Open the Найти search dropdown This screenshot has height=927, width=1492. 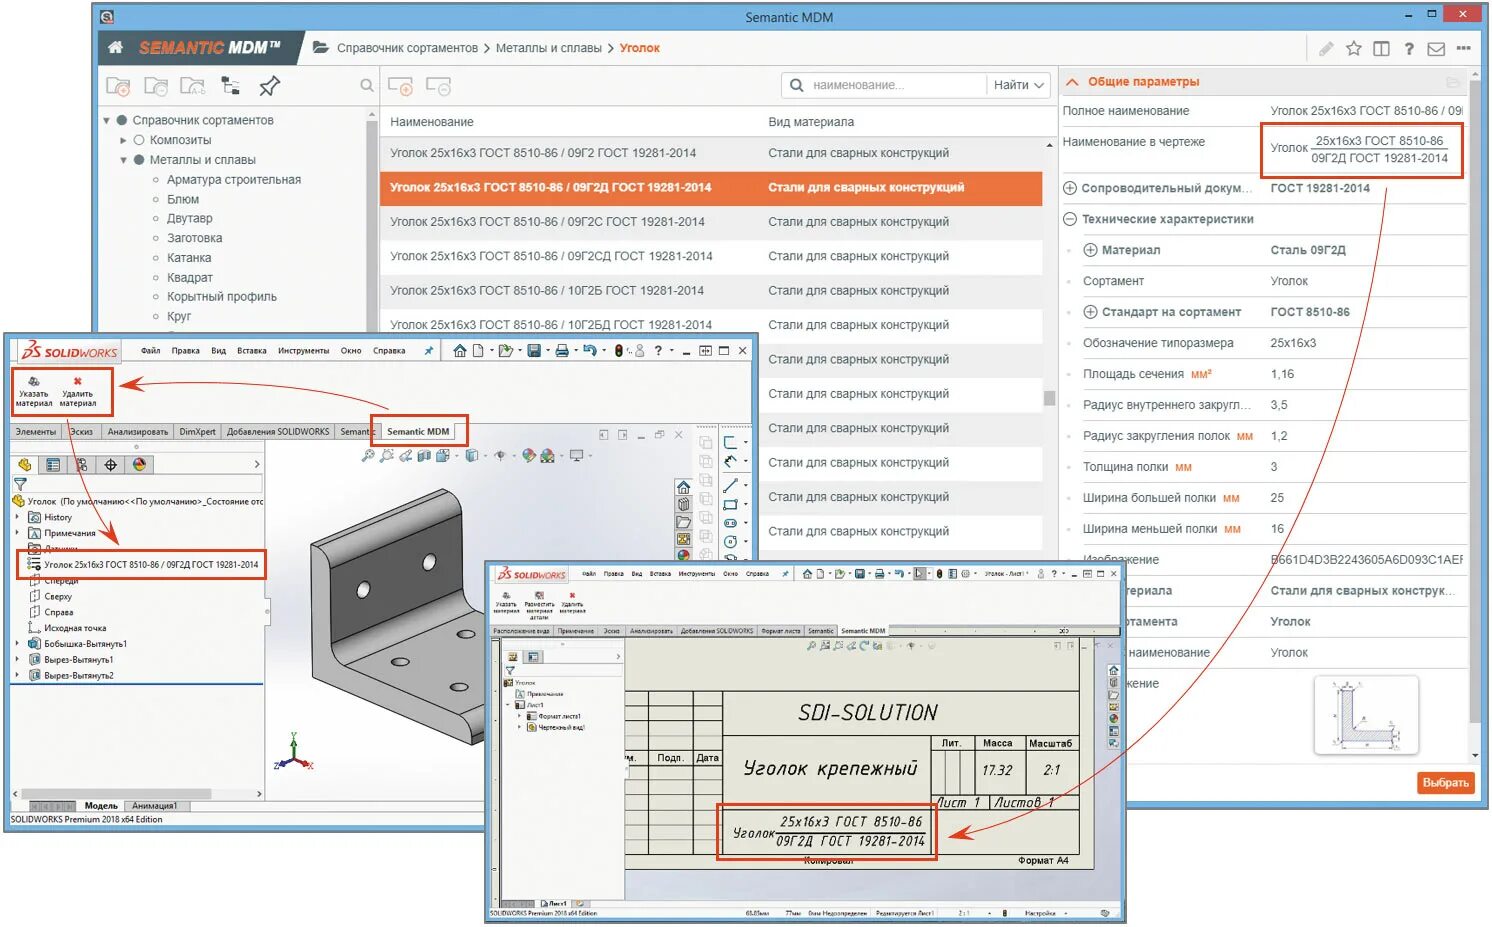[x=1018, y=85]
